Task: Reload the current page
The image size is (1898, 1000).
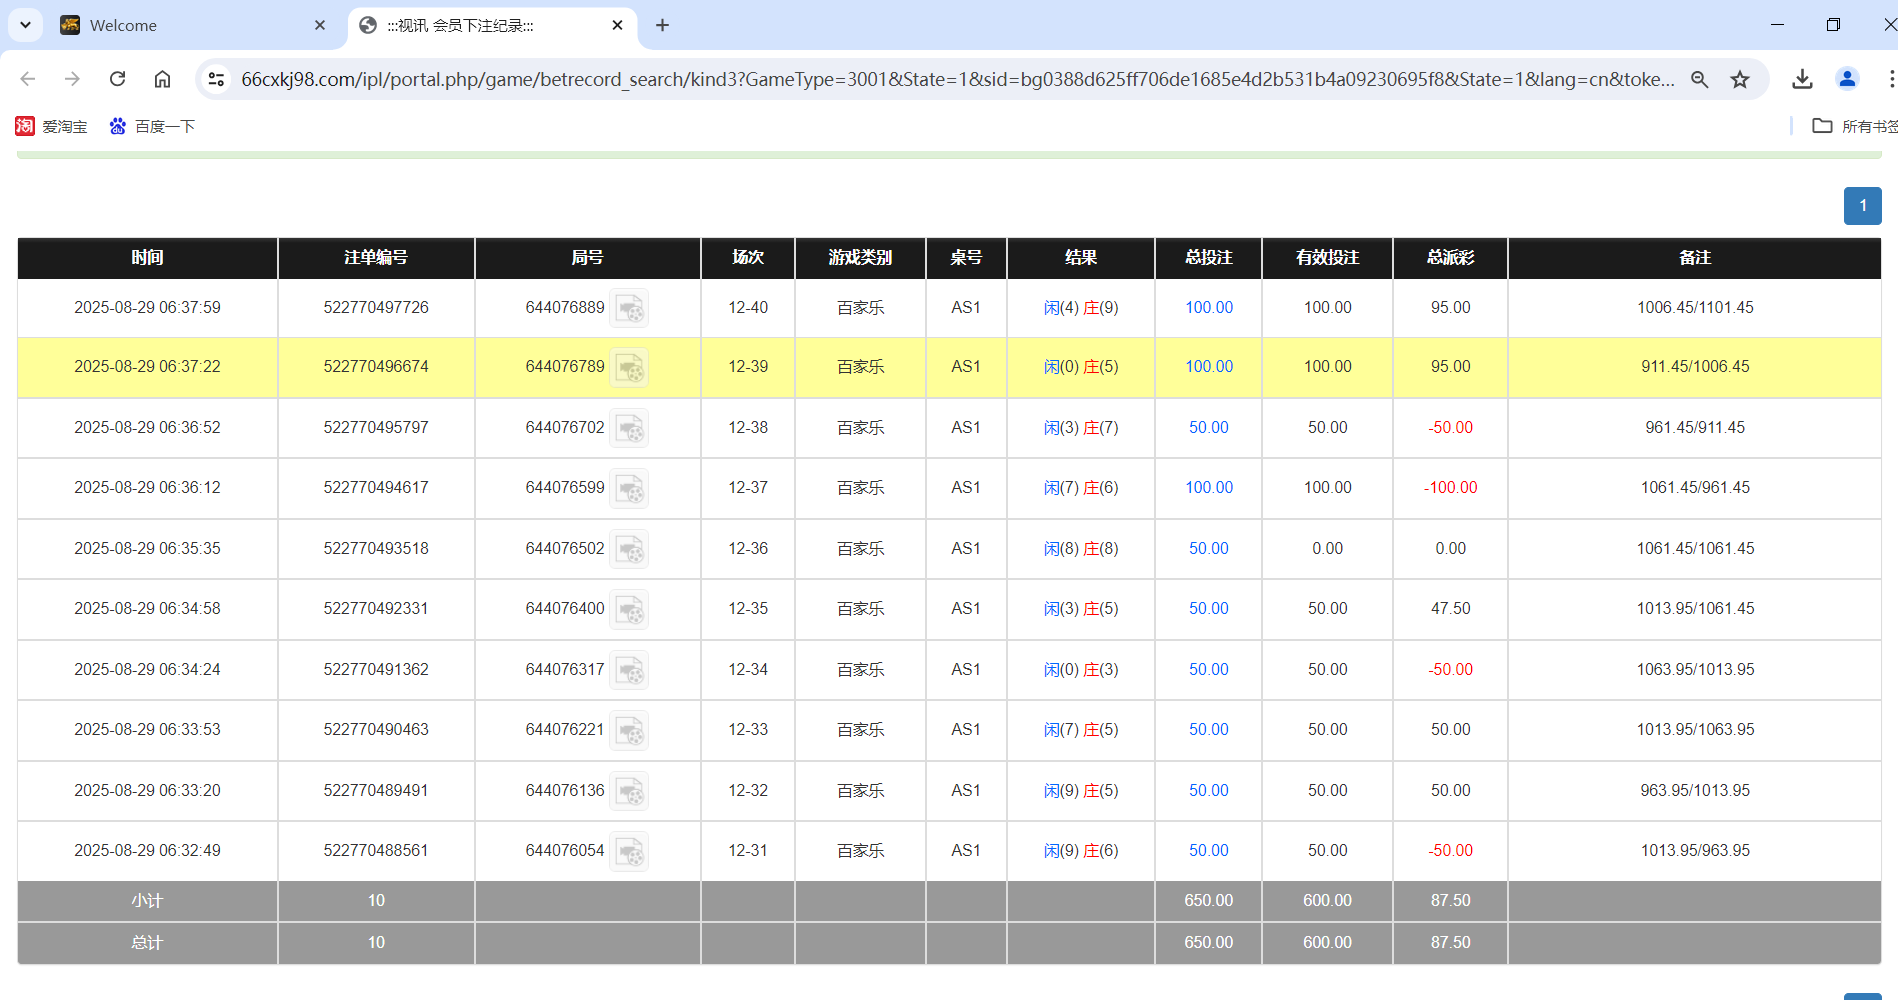Action: click(x=117, y=79)
